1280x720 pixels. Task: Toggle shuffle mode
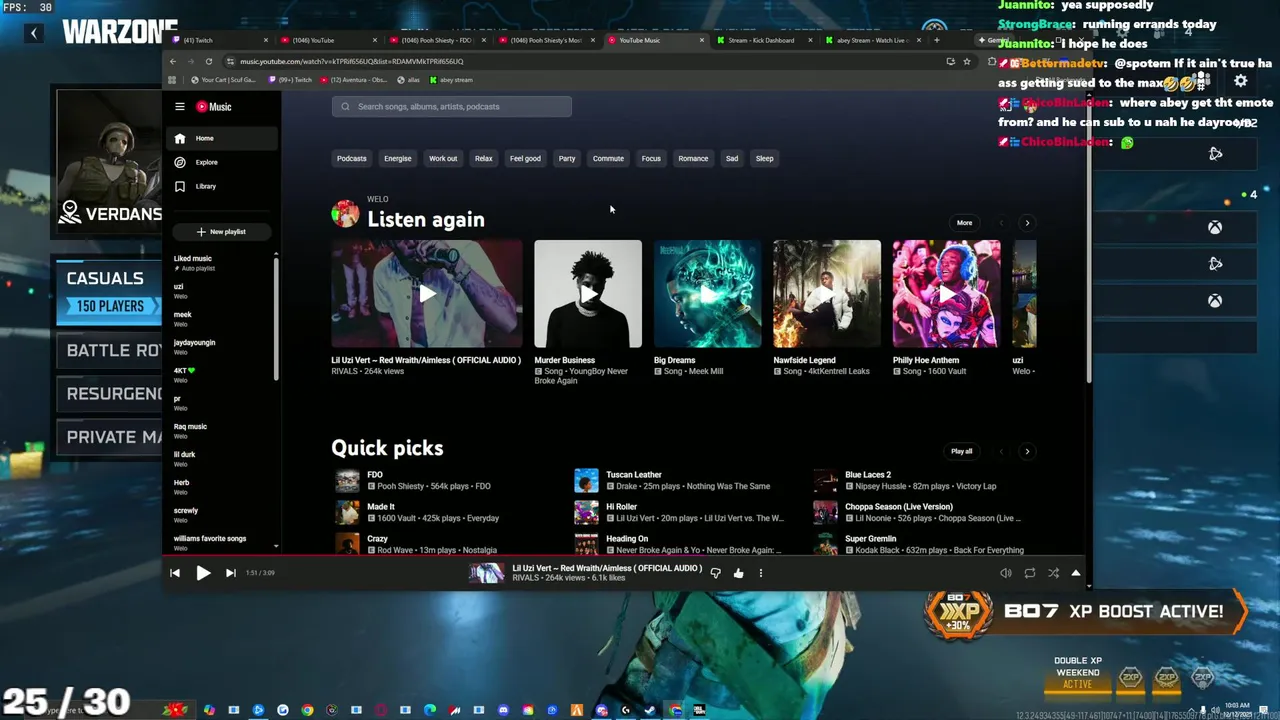(x=1053, y=573)
